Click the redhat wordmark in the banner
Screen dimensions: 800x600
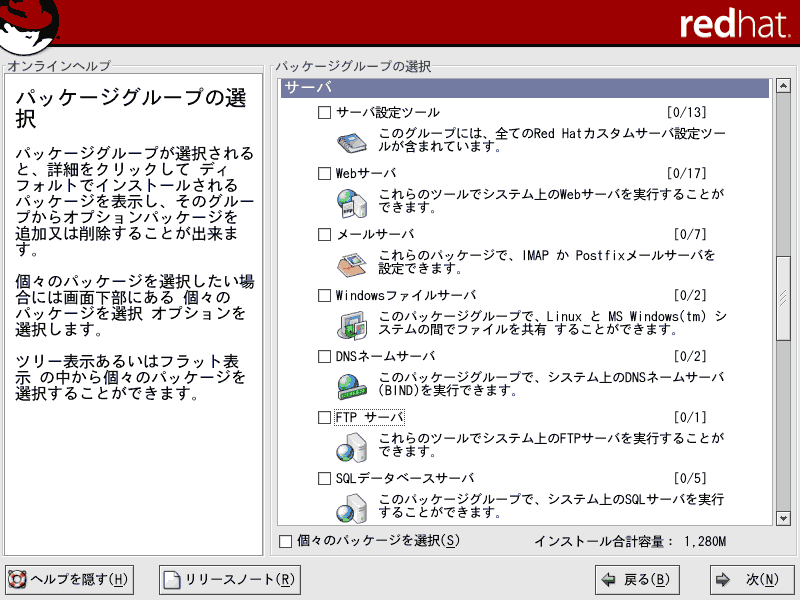click(x=735, y=24)
